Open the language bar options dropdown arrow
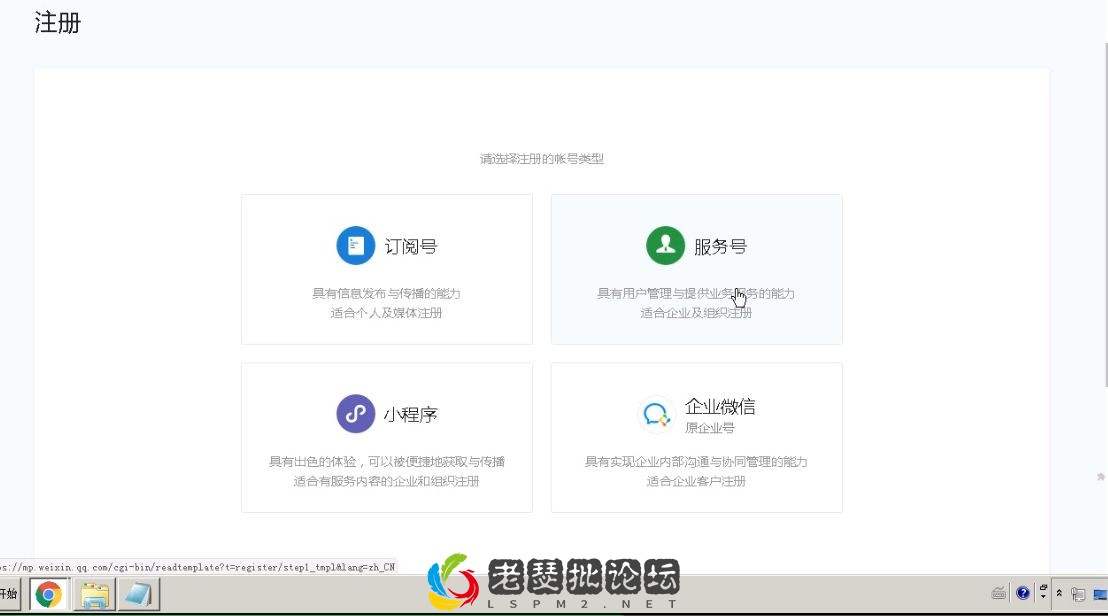This screenshot has width=1108, height=616. tap(1043, 597)
